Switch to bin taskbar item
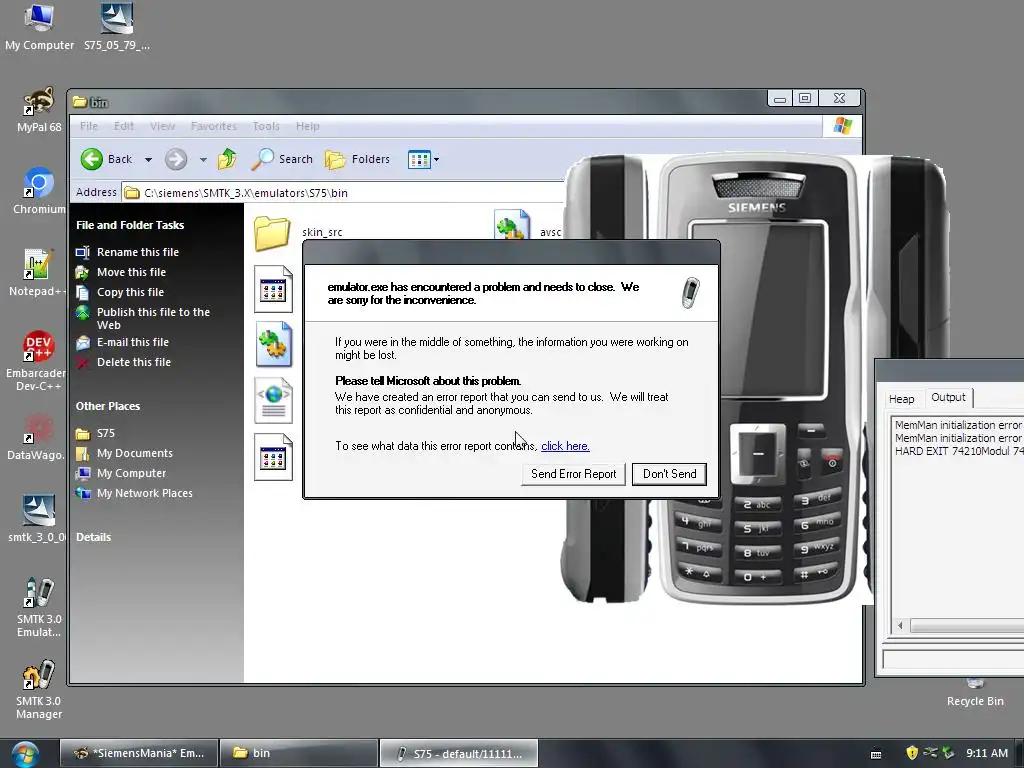Viewport: 1024px width, 768px height. pyautogui.click(x=298, y=754)
